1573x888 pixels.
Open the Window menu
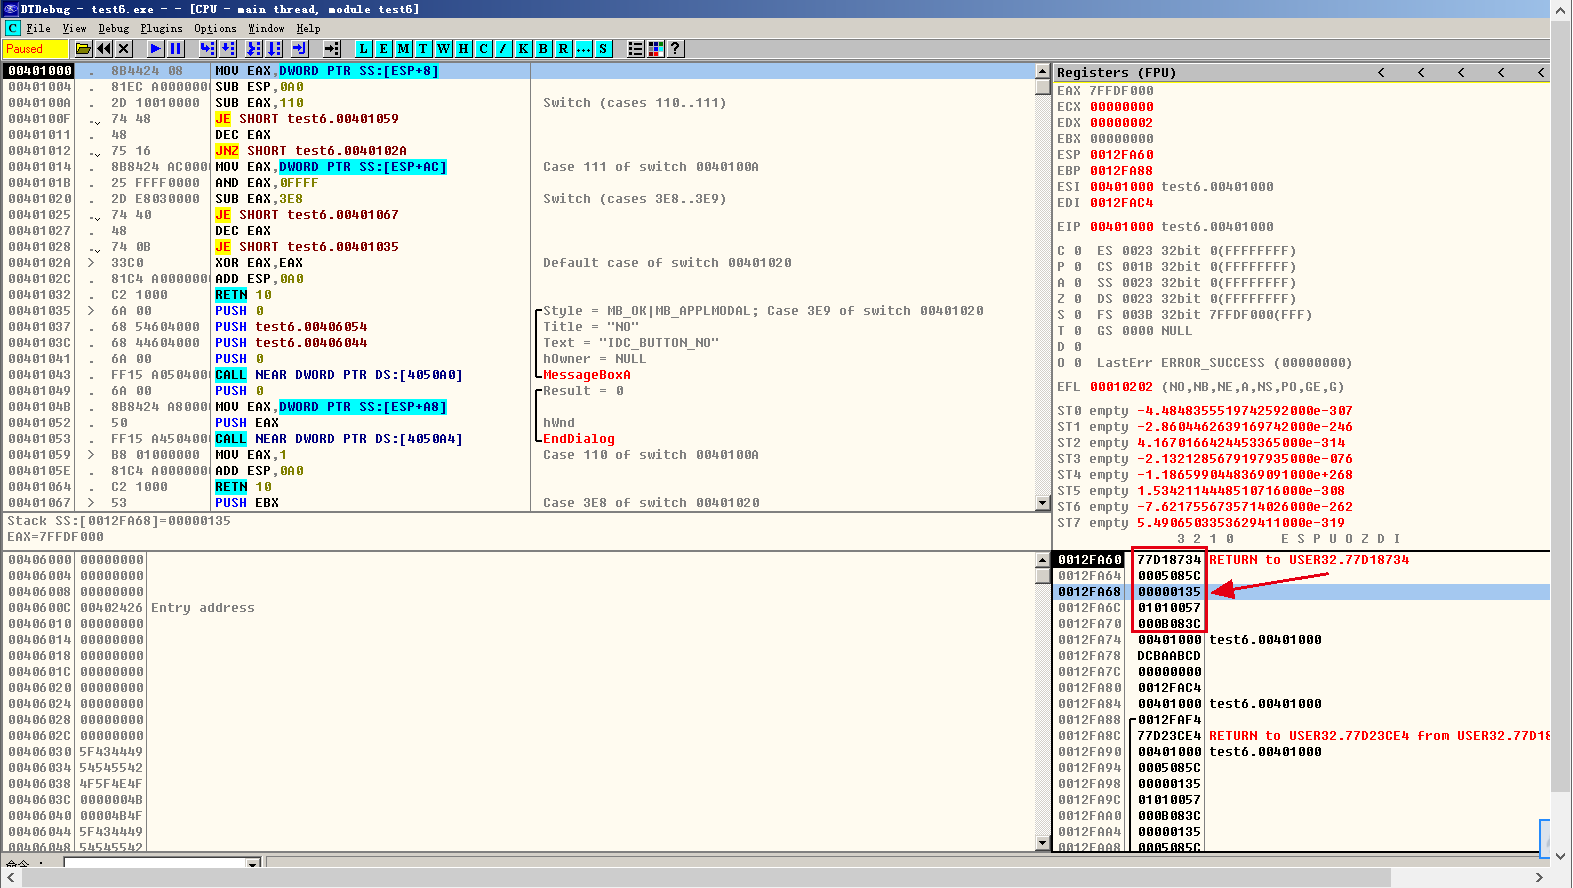coord(266,28)
